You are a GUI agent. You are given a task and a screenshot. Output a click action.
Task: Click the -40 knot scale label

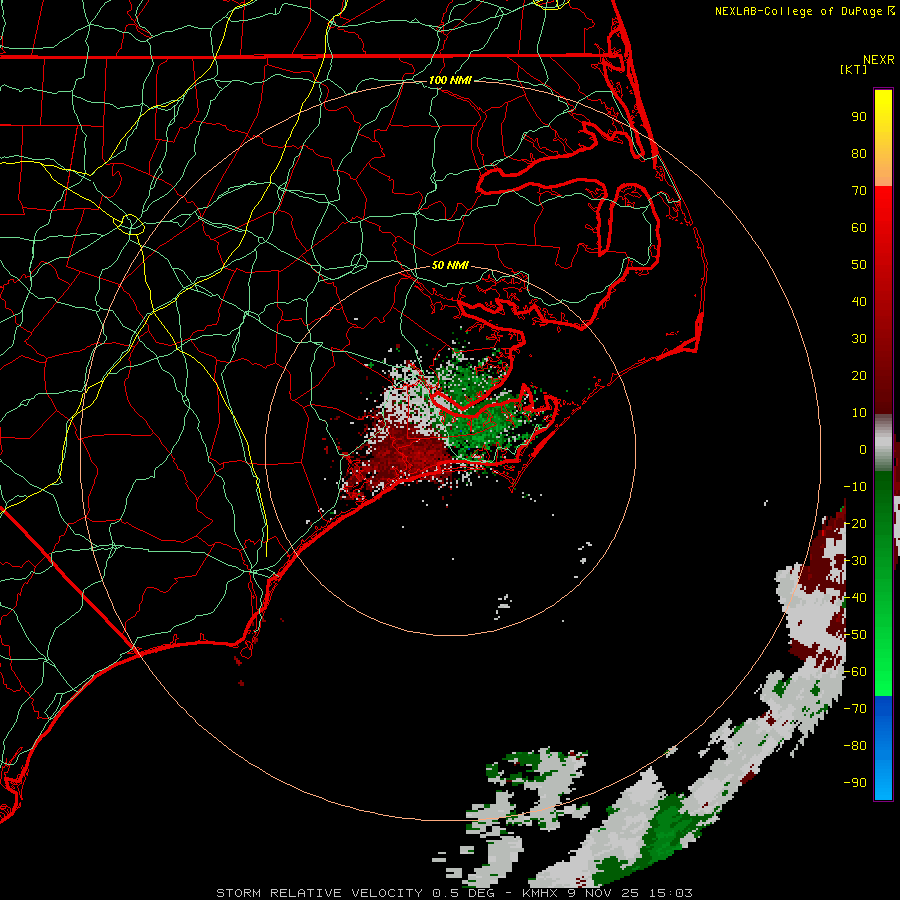(855, 598)
